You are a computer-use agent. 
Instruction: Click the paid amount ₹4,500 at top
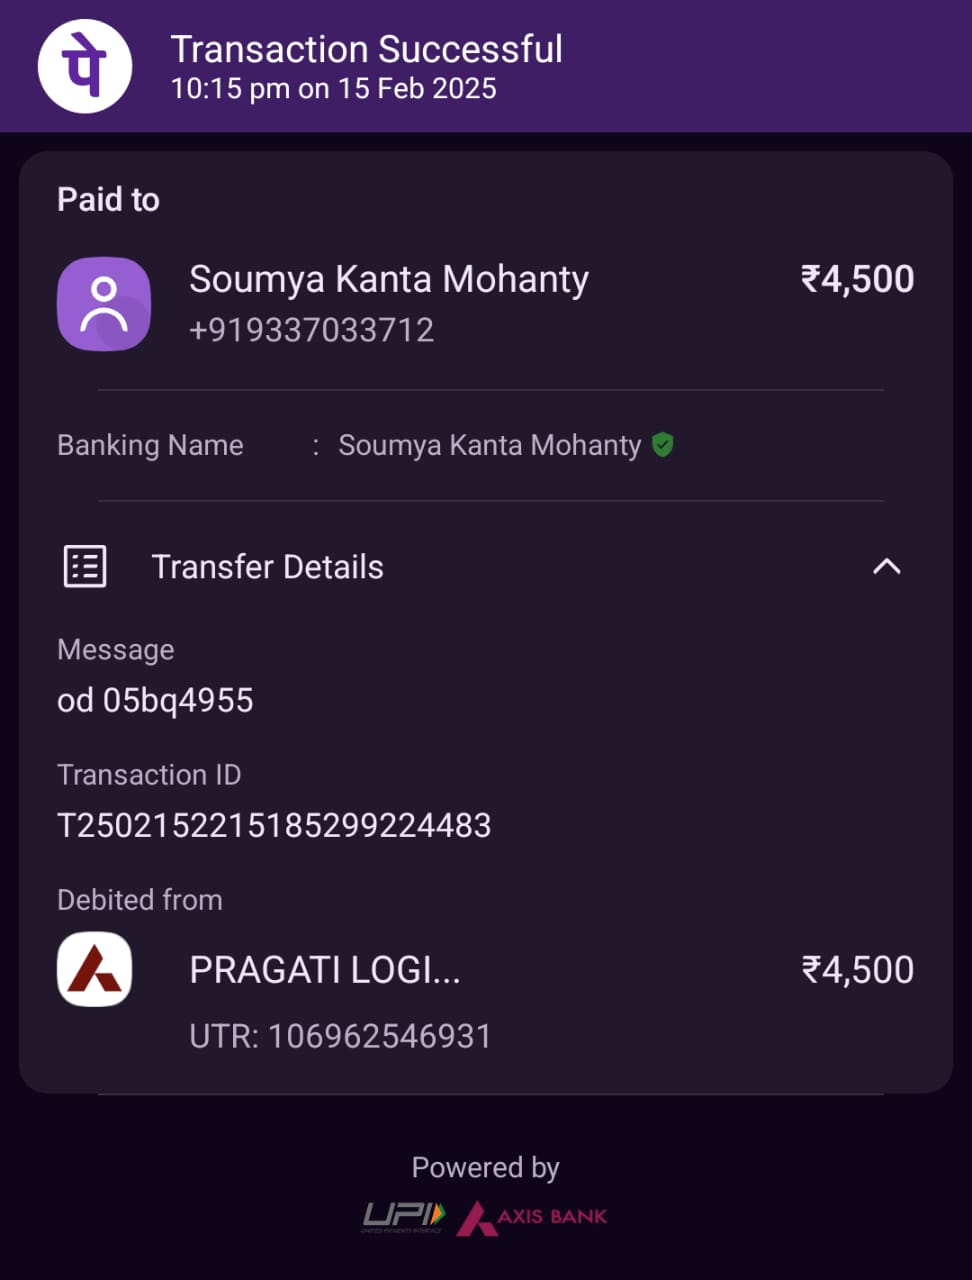click(x=857, y=279)
